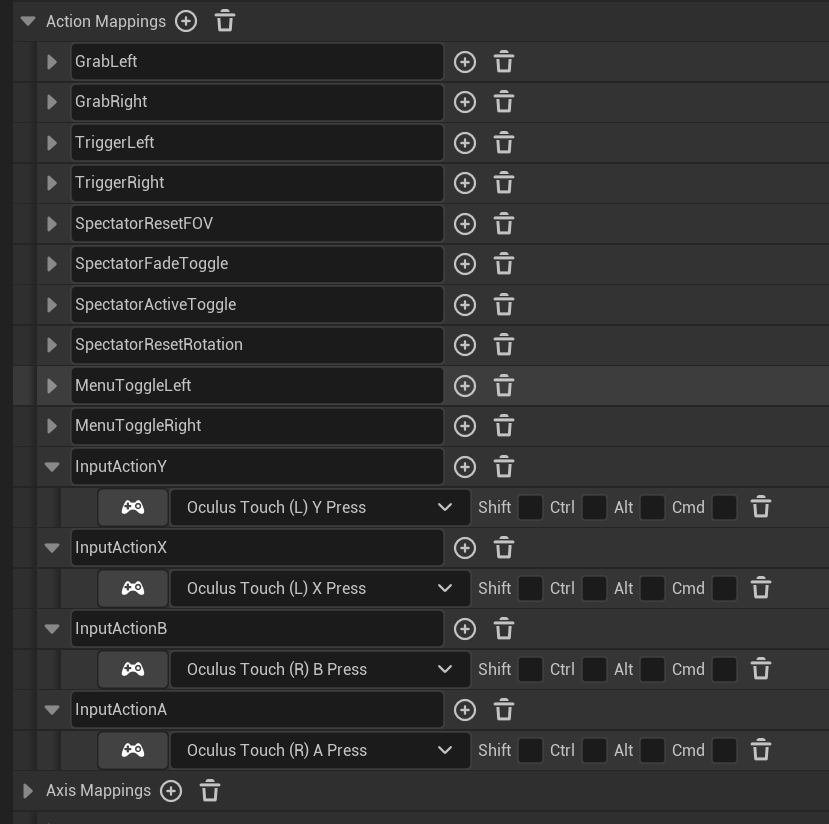Image resolution: width=829 pixels, height=824 pixels.
Task: Delete the SpectatorResetFOV mapping
Action: 504,224
